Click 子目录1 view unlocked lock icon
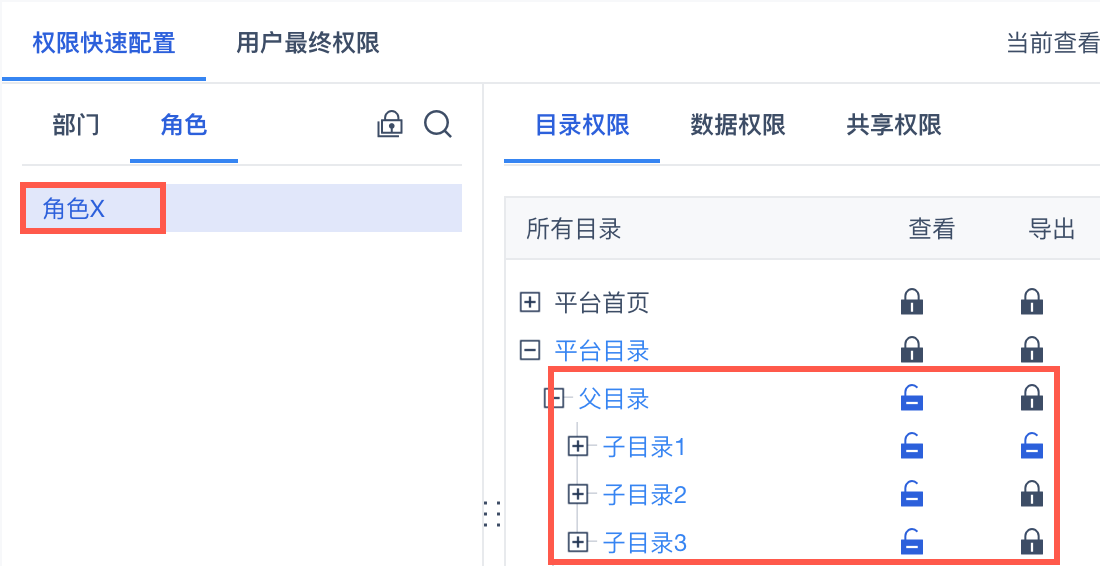This screenshot has height=566, width=1100. (911, 447)
